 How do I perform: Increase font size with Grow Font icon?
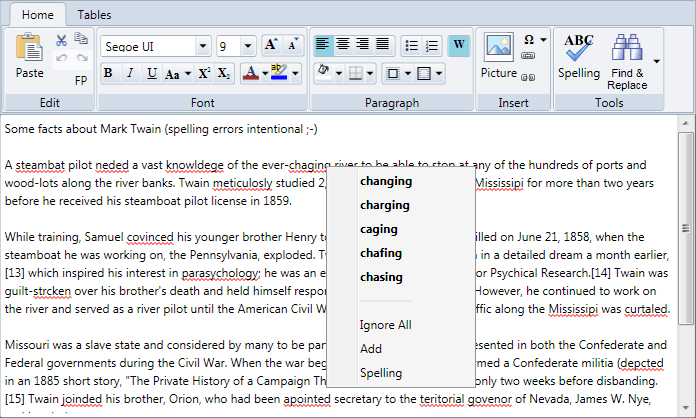pos(271,44)
